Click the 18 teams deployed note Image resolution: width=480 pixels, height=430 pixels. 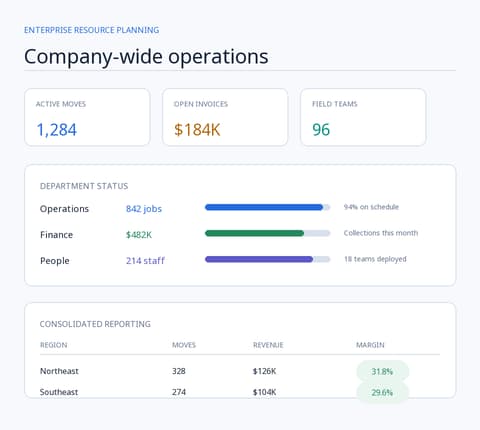click(x=375, y=259)
